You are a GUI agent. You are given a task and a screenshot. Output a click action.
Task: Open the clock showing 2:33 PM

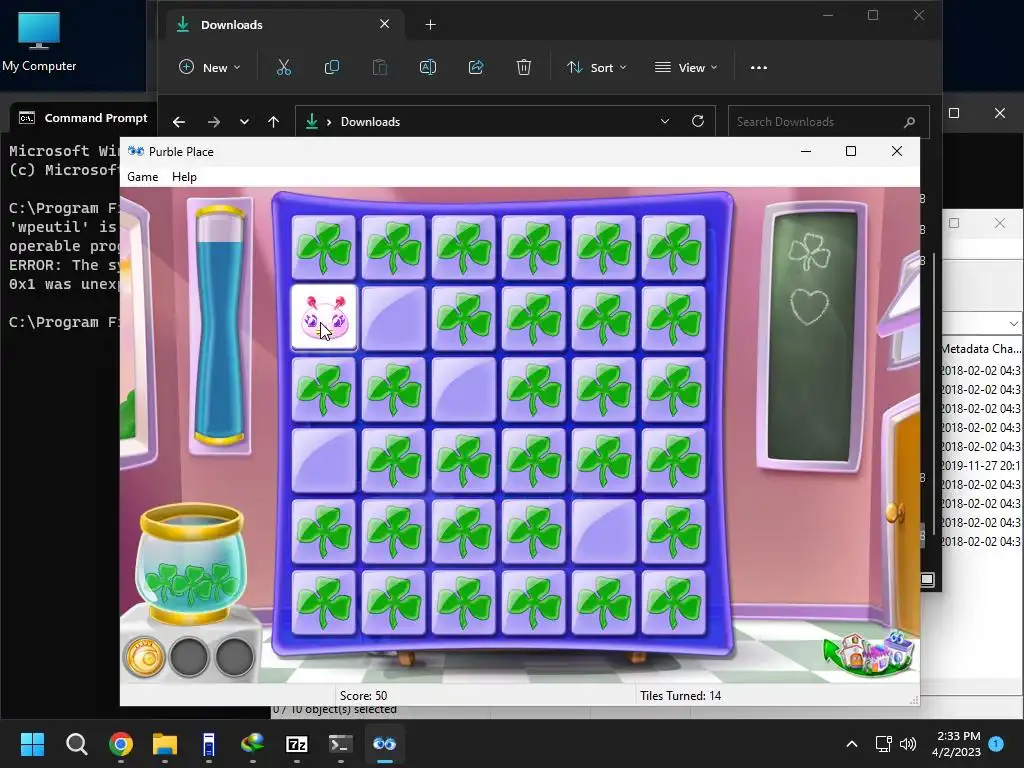pyautogui.click(x=956, y=744)
